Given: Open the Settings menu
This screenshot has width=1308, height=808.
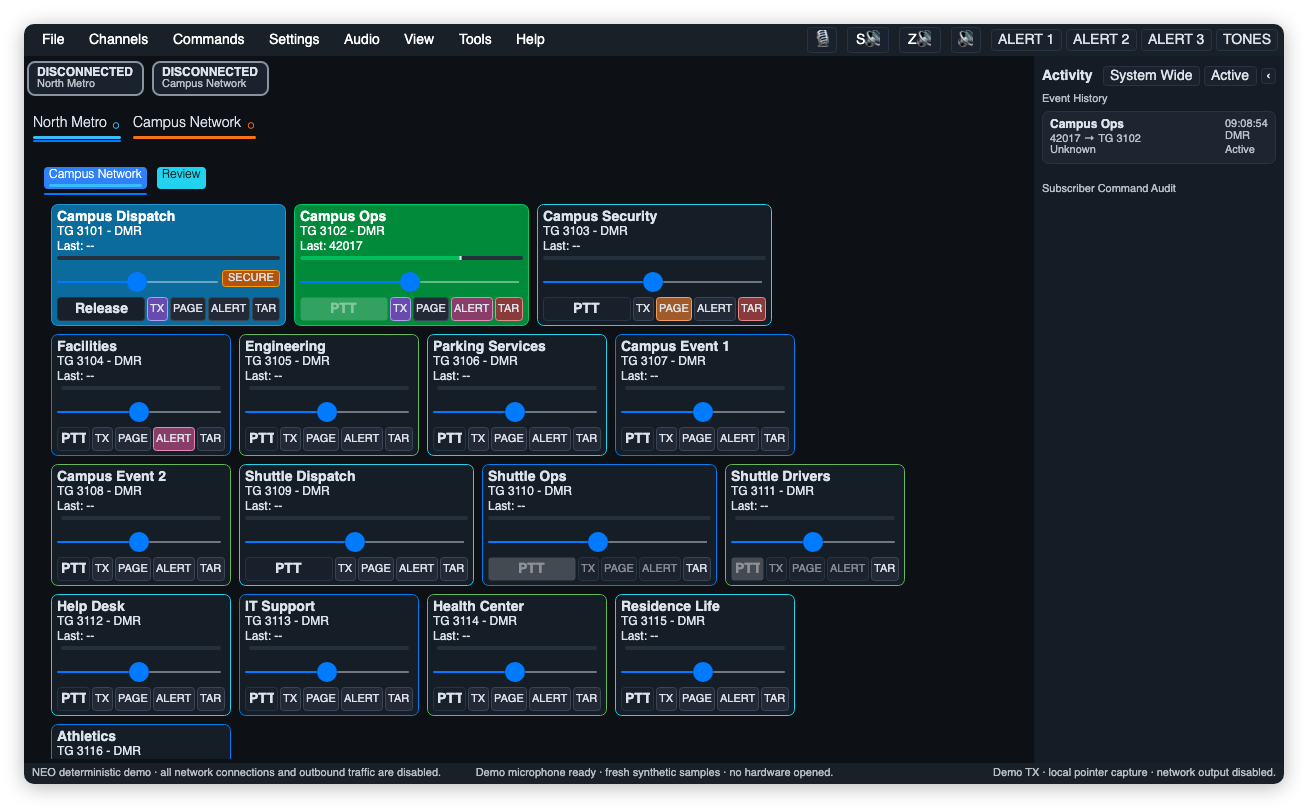Looking at the screenshot, I should point(294,40).
